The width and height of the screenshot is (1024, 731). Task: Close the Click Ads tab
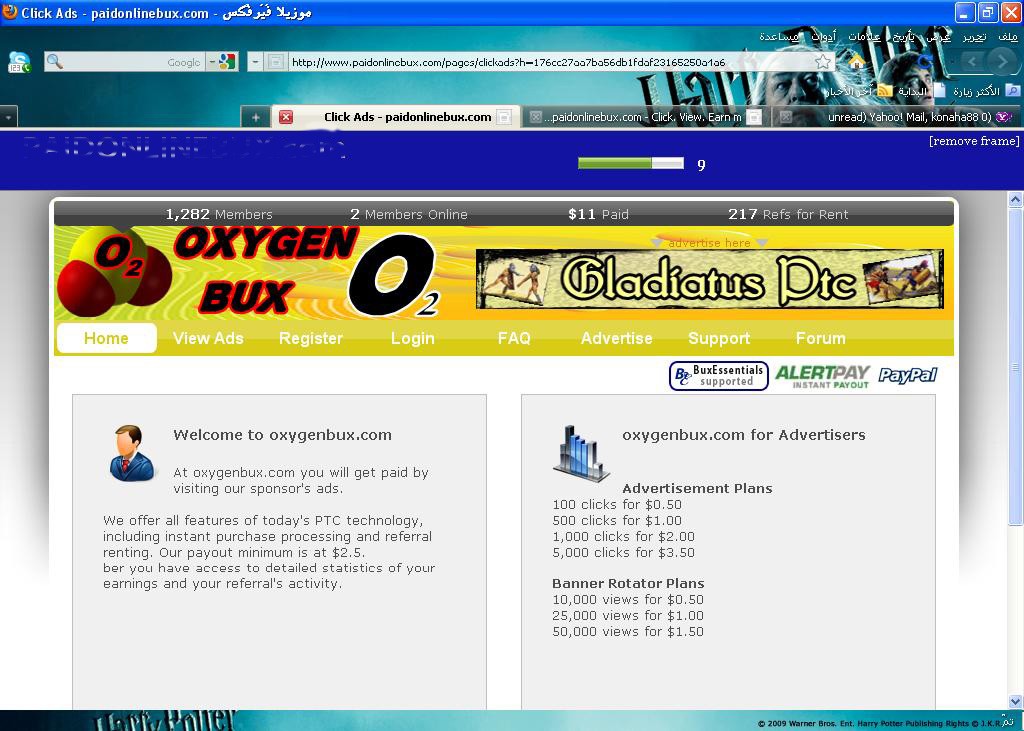coord(285,117)
